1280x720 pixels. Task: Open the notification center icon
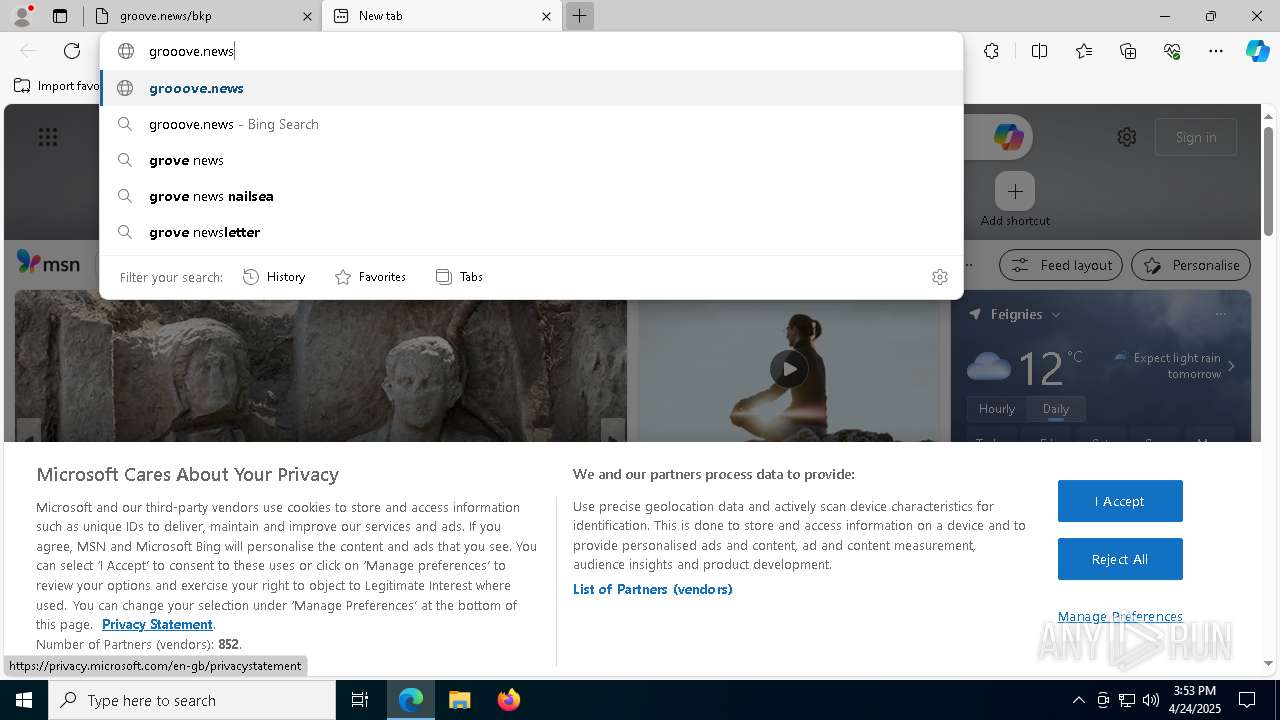[x=1247, y=700]
